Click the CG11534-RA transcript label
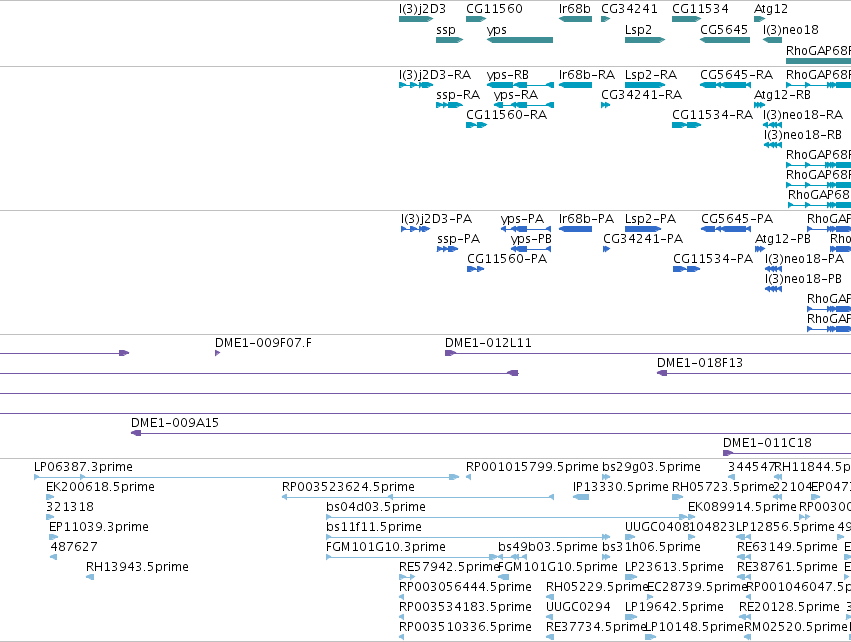The image size is (851, 642). tap(712, 115)
